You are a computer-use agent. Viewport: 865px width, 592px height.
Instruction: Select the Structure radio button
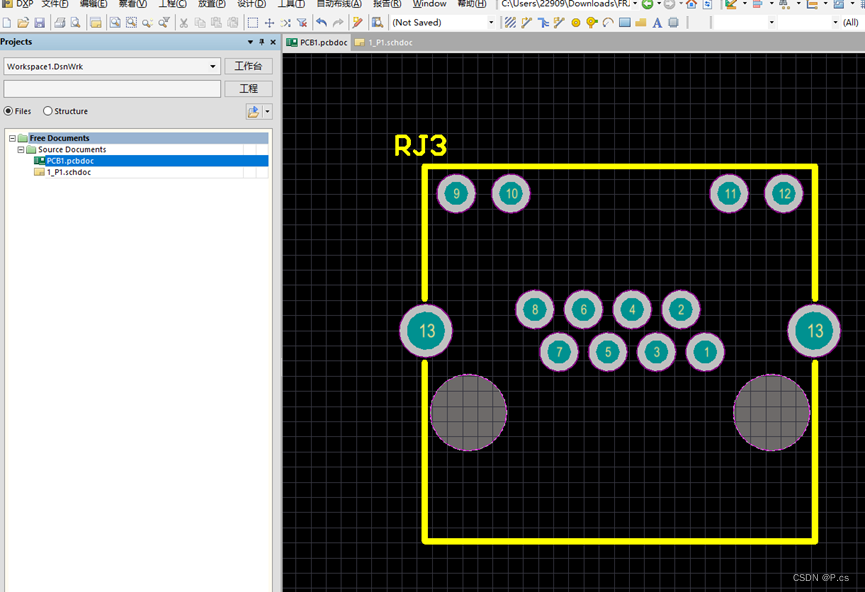pos(48,111)
